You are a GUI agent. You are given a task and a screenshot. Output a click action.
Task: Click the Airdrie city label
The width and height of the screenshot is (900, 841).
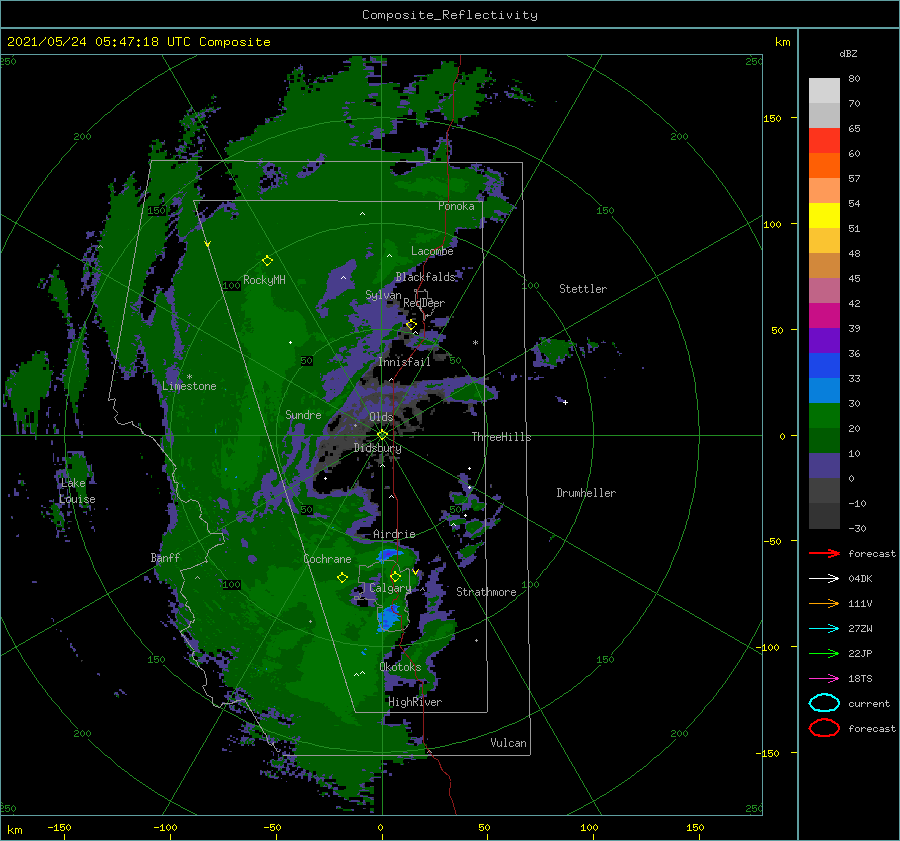click(x=394, y=534)
